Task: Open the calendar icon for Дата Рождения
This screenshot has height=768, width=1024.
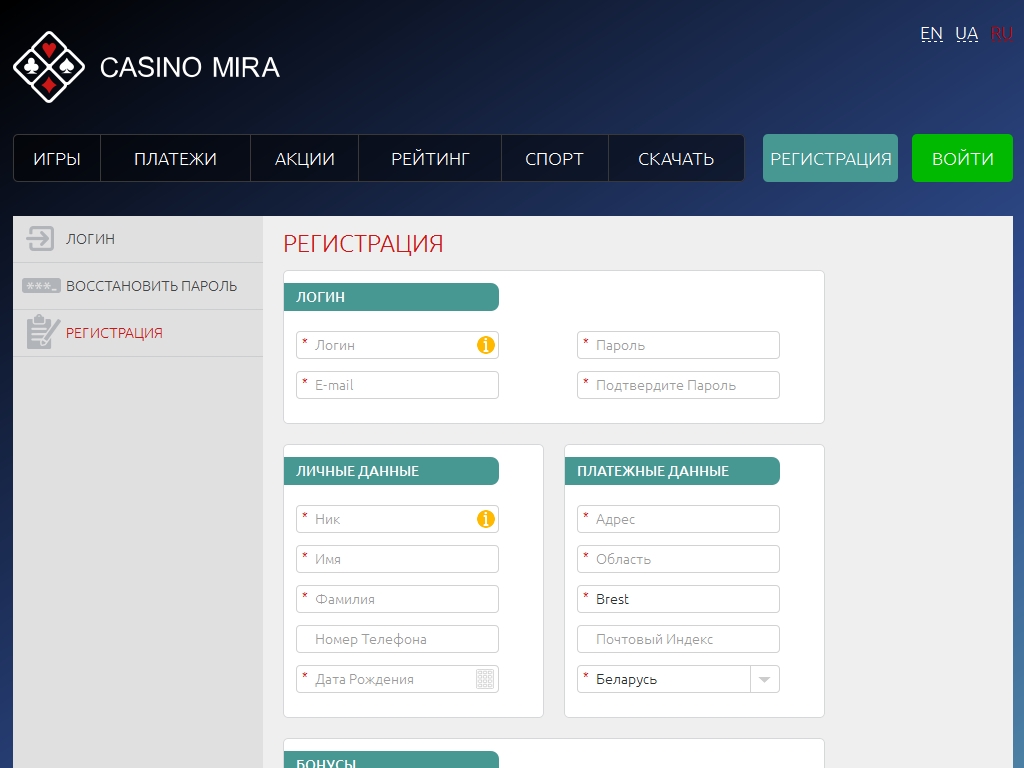Action: [485, 679]
